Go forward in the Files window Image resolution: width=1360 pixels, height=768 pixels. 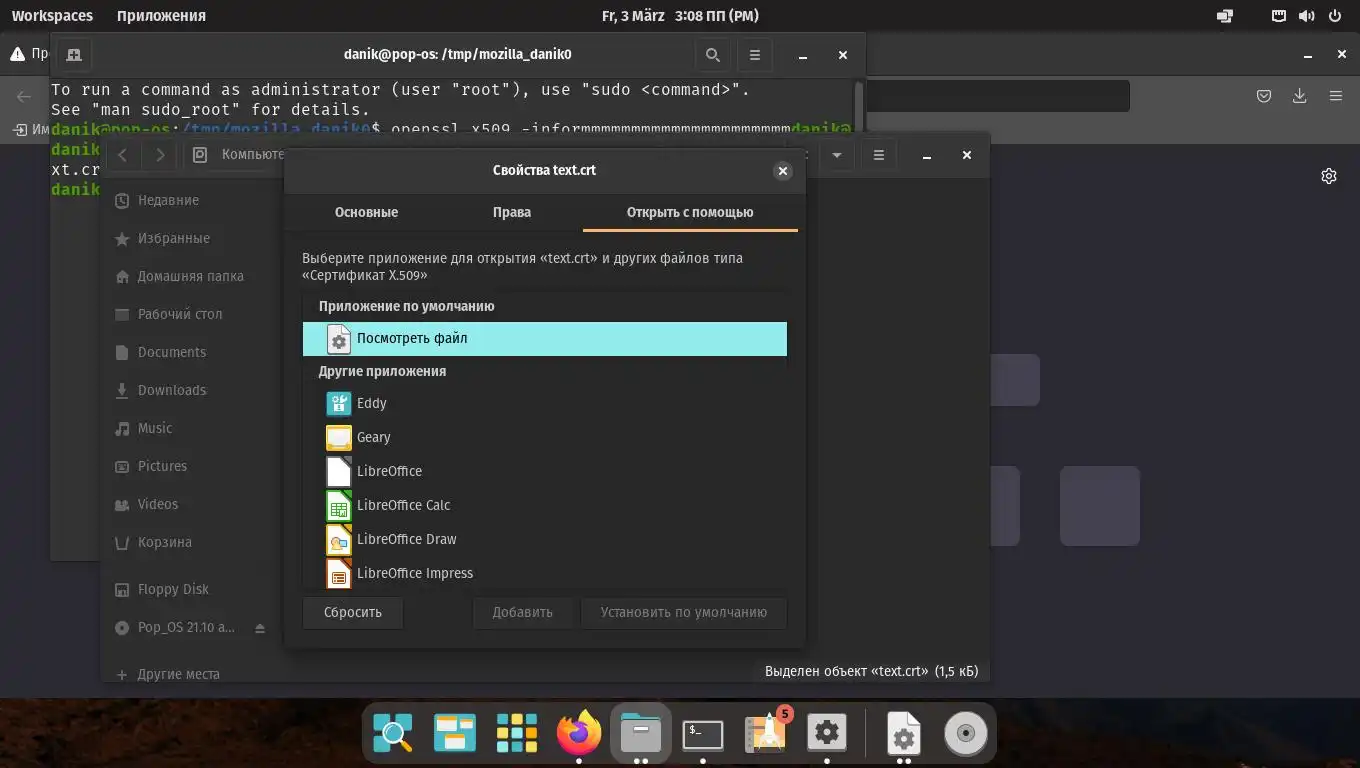160,155
